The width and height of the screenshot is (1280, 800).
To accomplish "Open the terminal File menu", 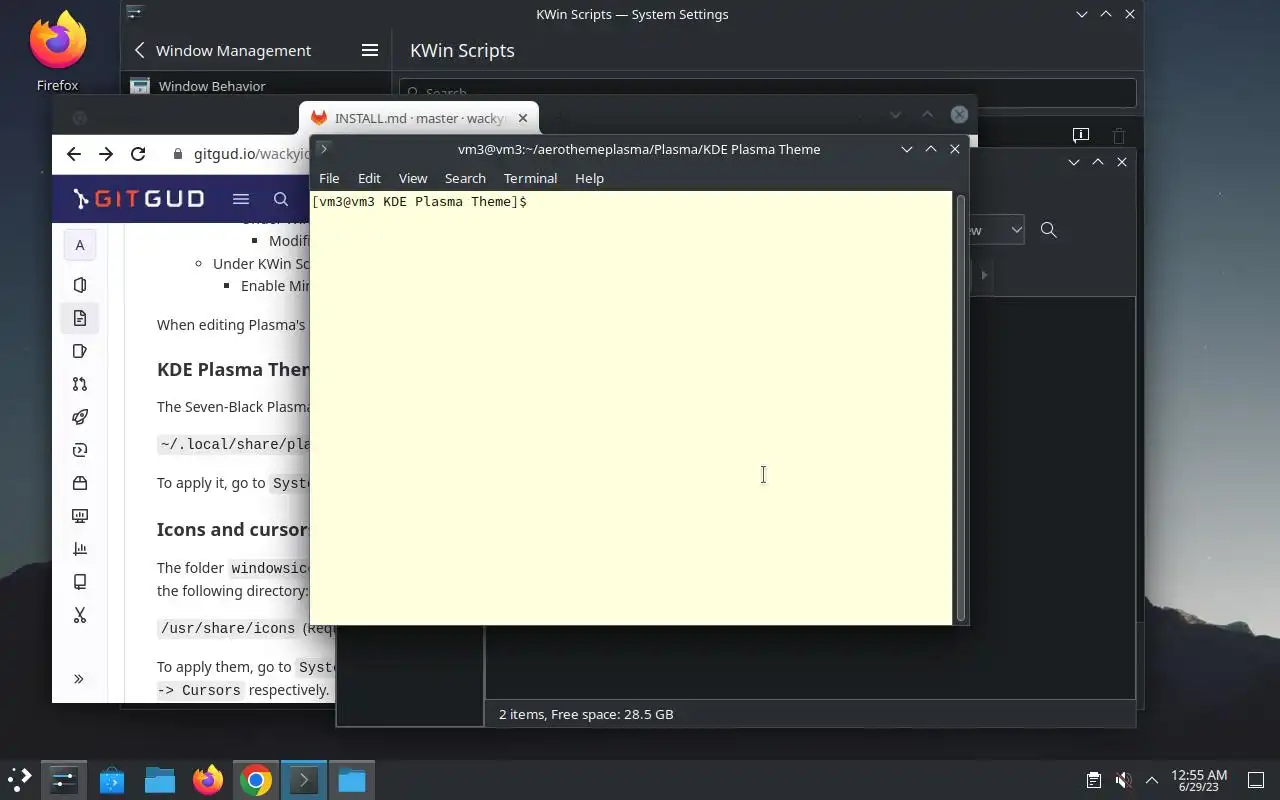I will pos(329,178).
